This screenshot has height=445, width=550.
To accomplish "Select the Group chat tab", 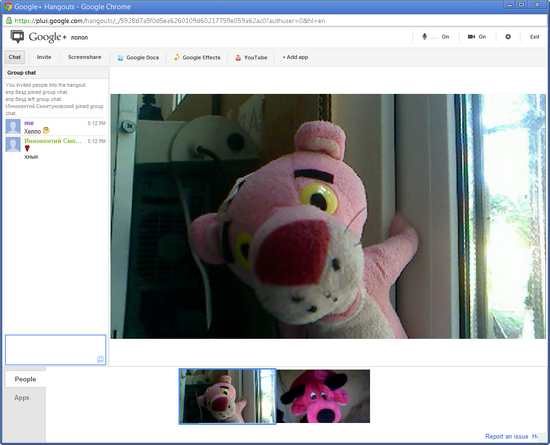I will (21, 73).
